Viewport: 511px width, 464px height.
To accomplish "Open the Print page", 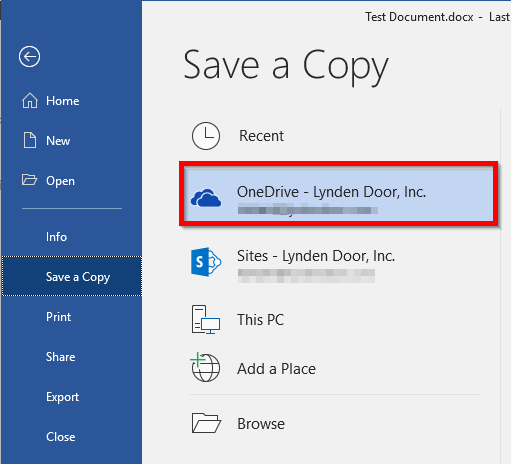I will (x=71, y=317).
